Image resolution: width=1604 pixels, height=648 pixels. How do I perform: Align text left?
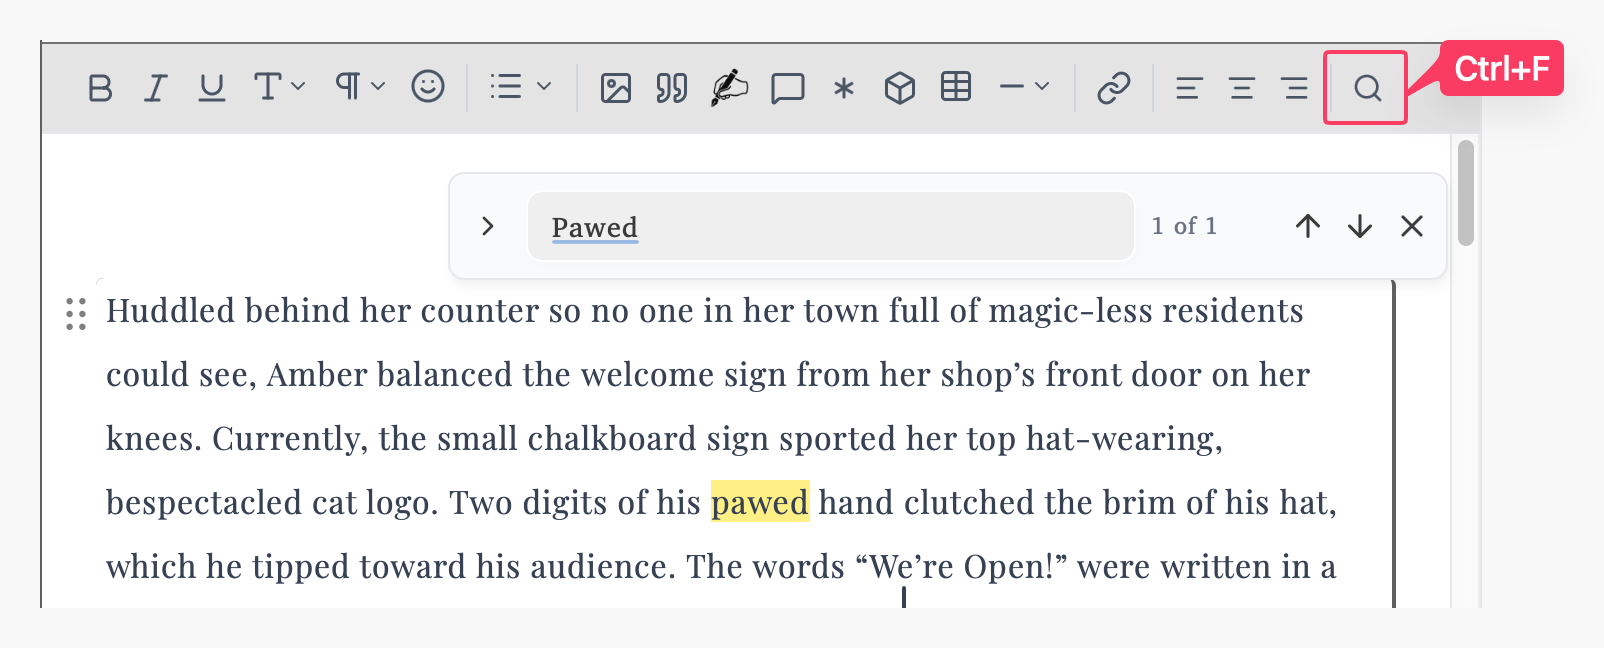pyautogui.click(x=1189, y=88)
